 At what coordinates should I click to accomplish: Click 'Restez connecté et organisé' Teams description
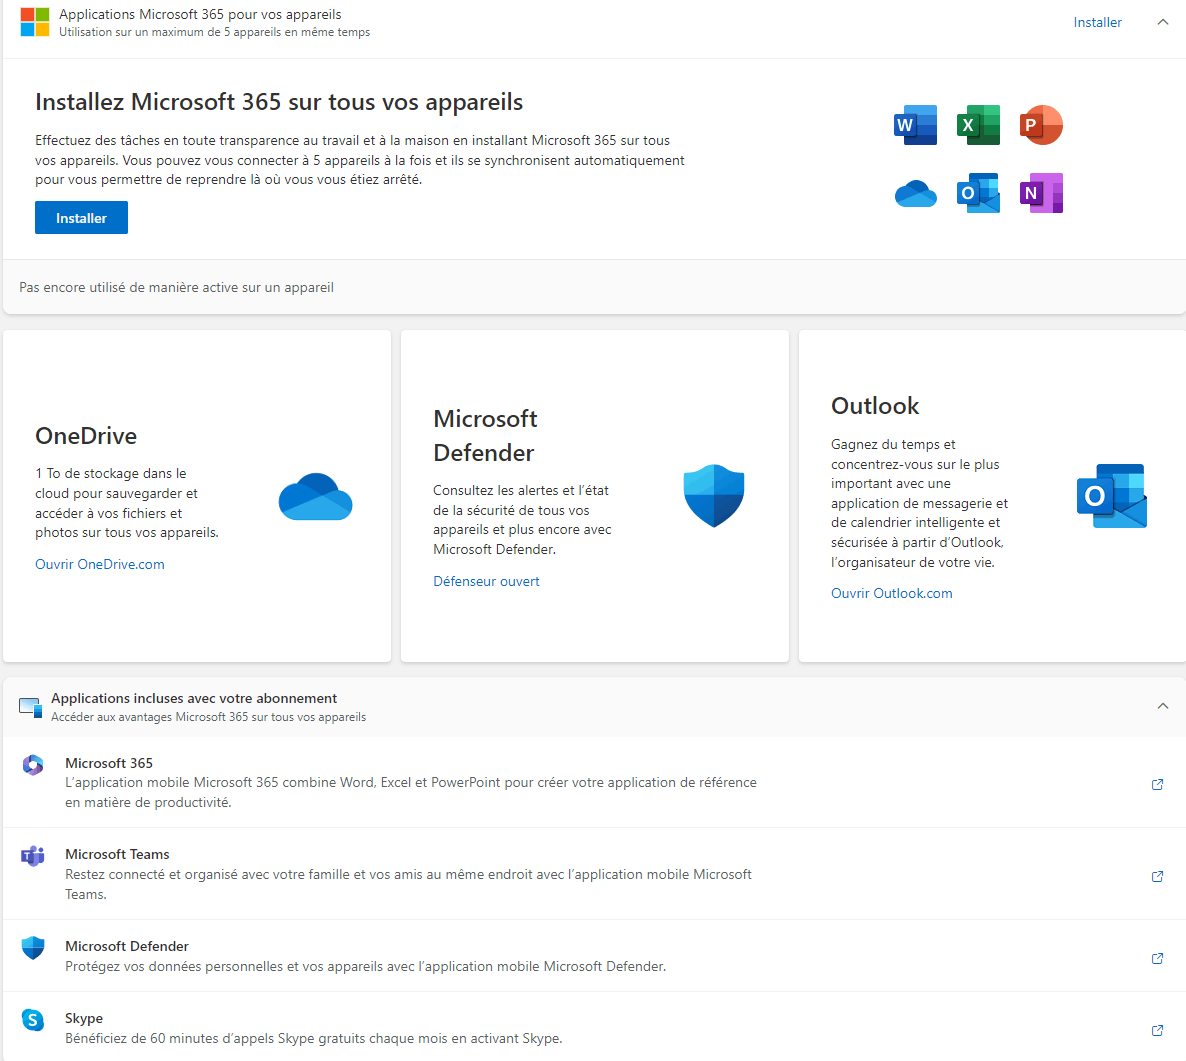click(x=408, y=884)
